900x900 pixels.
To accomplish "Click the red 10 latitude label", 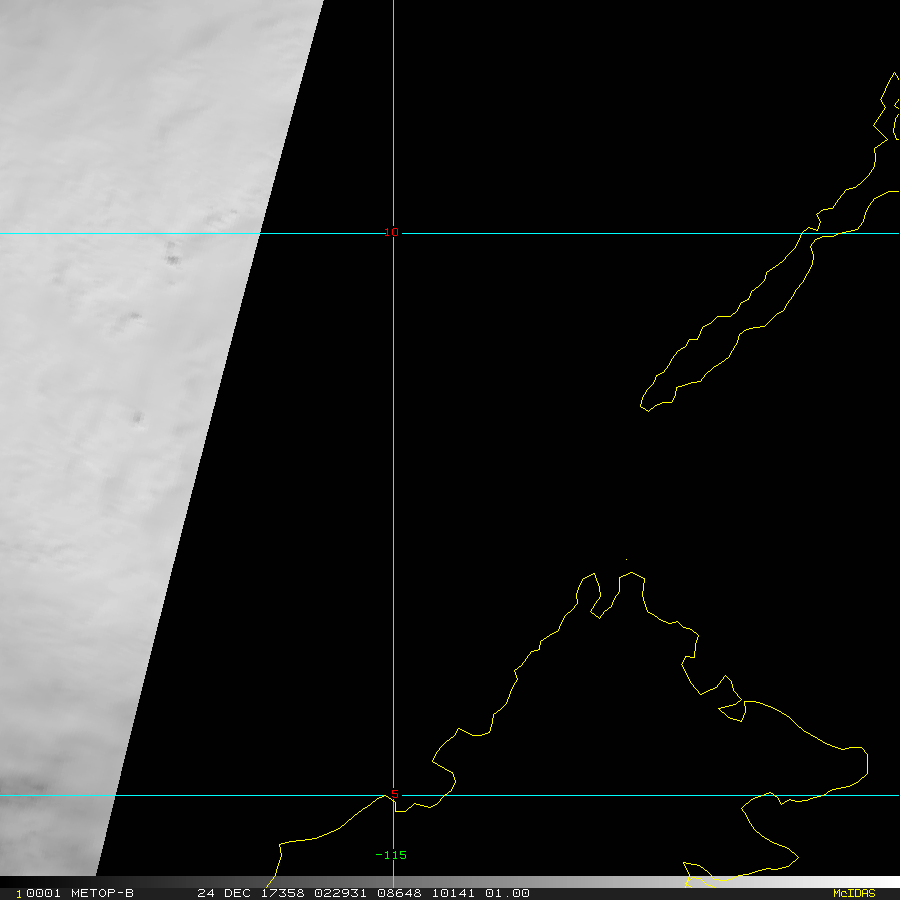I will coord(392,232).
